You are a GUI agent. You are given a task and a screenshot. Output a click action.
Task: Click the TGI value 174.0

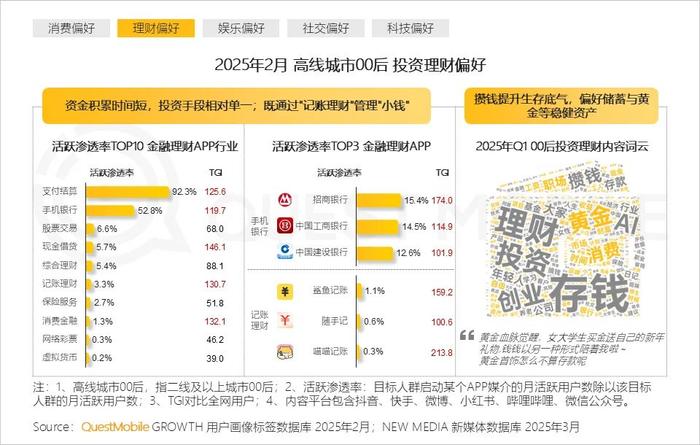coord(442,201)
